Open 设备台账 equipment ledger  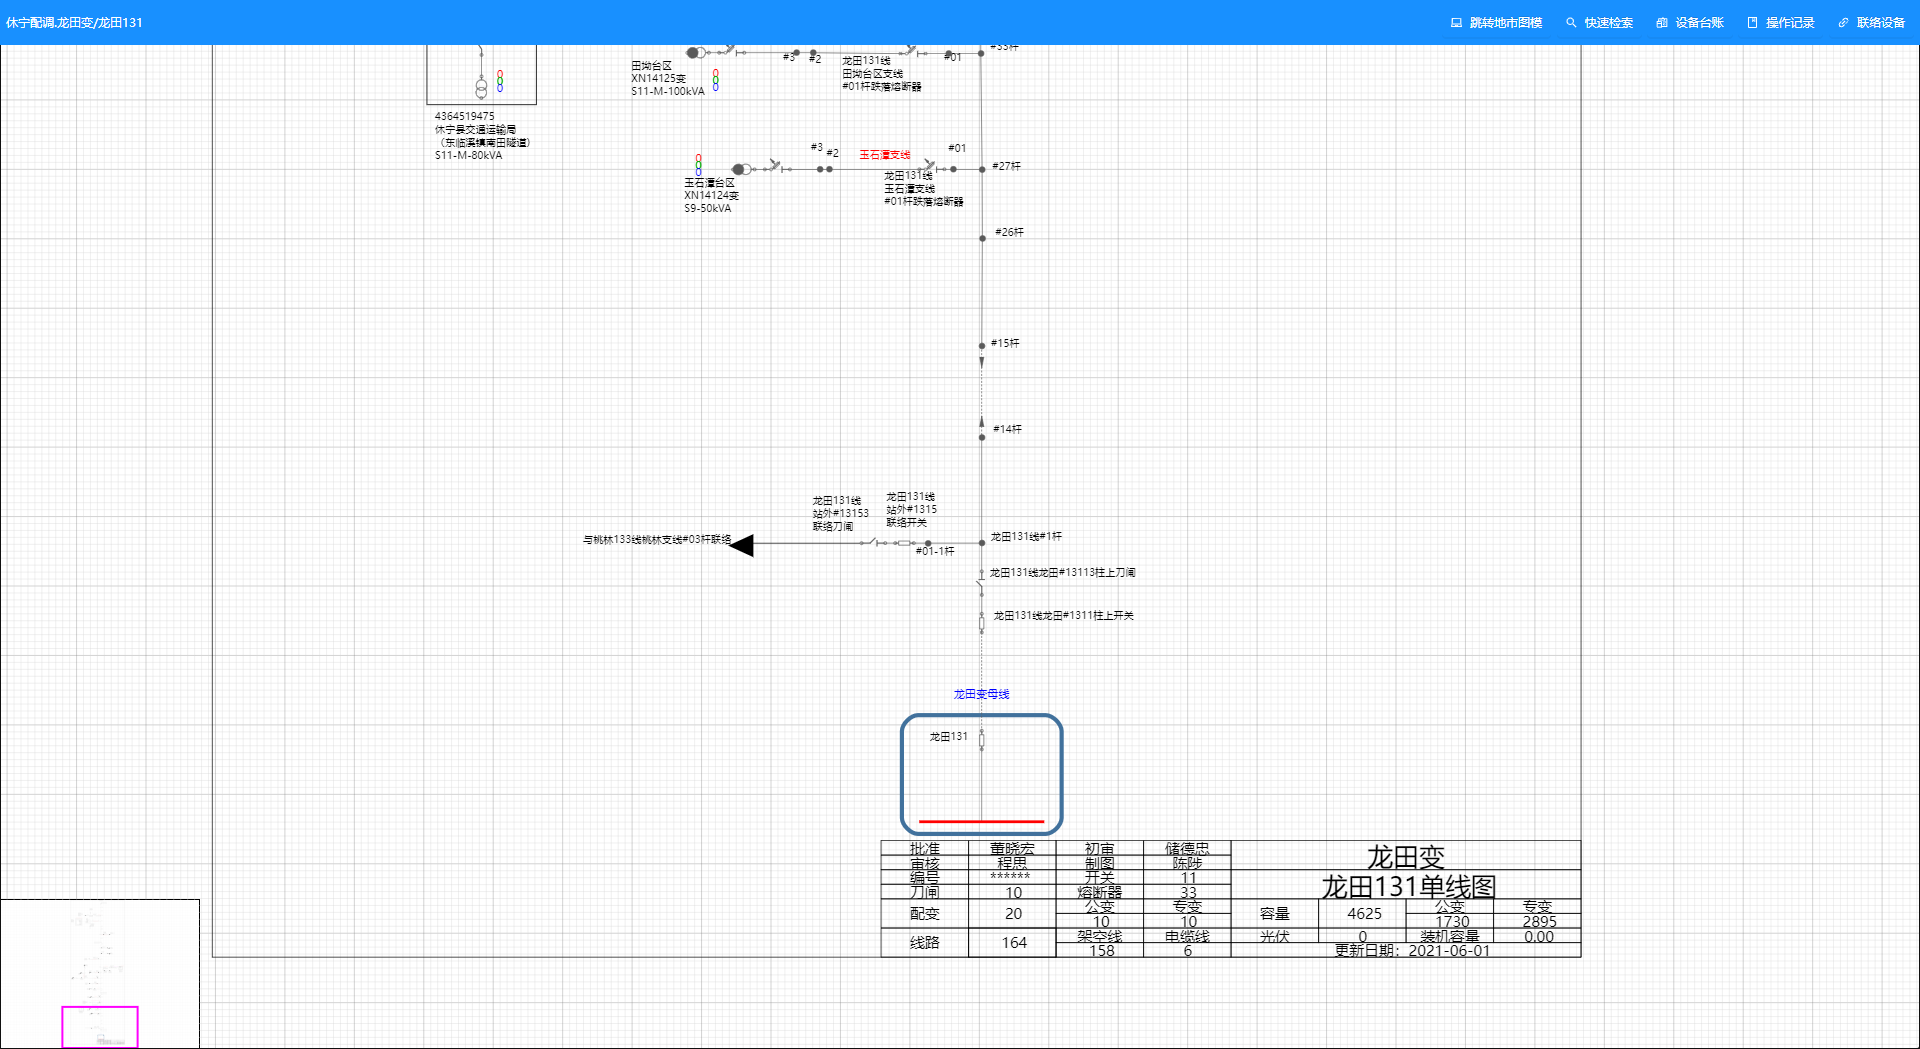[x=1690, y=22]
